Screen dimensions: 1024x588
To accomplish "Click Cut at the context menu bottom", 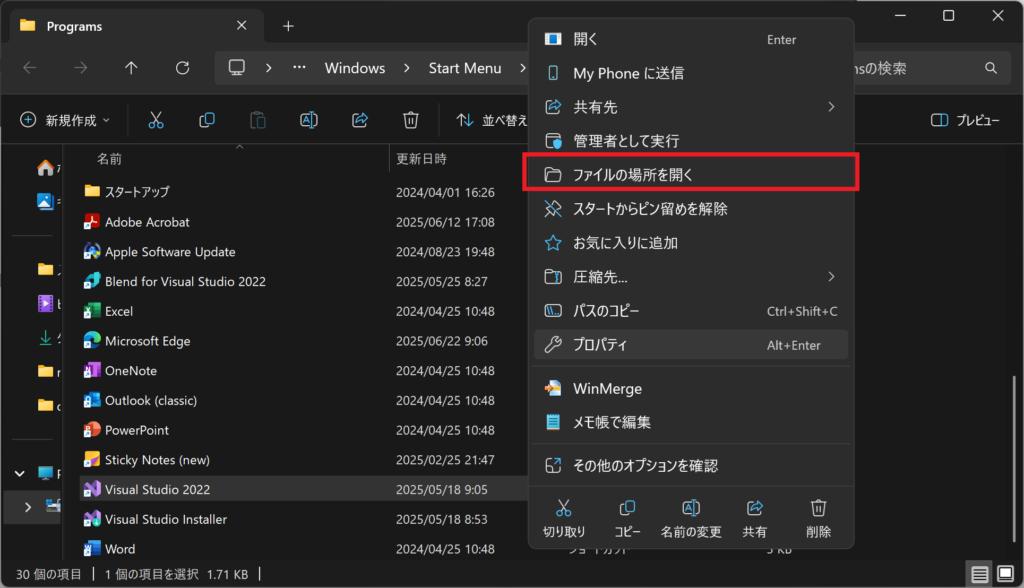I will click(x=564, y=519).
